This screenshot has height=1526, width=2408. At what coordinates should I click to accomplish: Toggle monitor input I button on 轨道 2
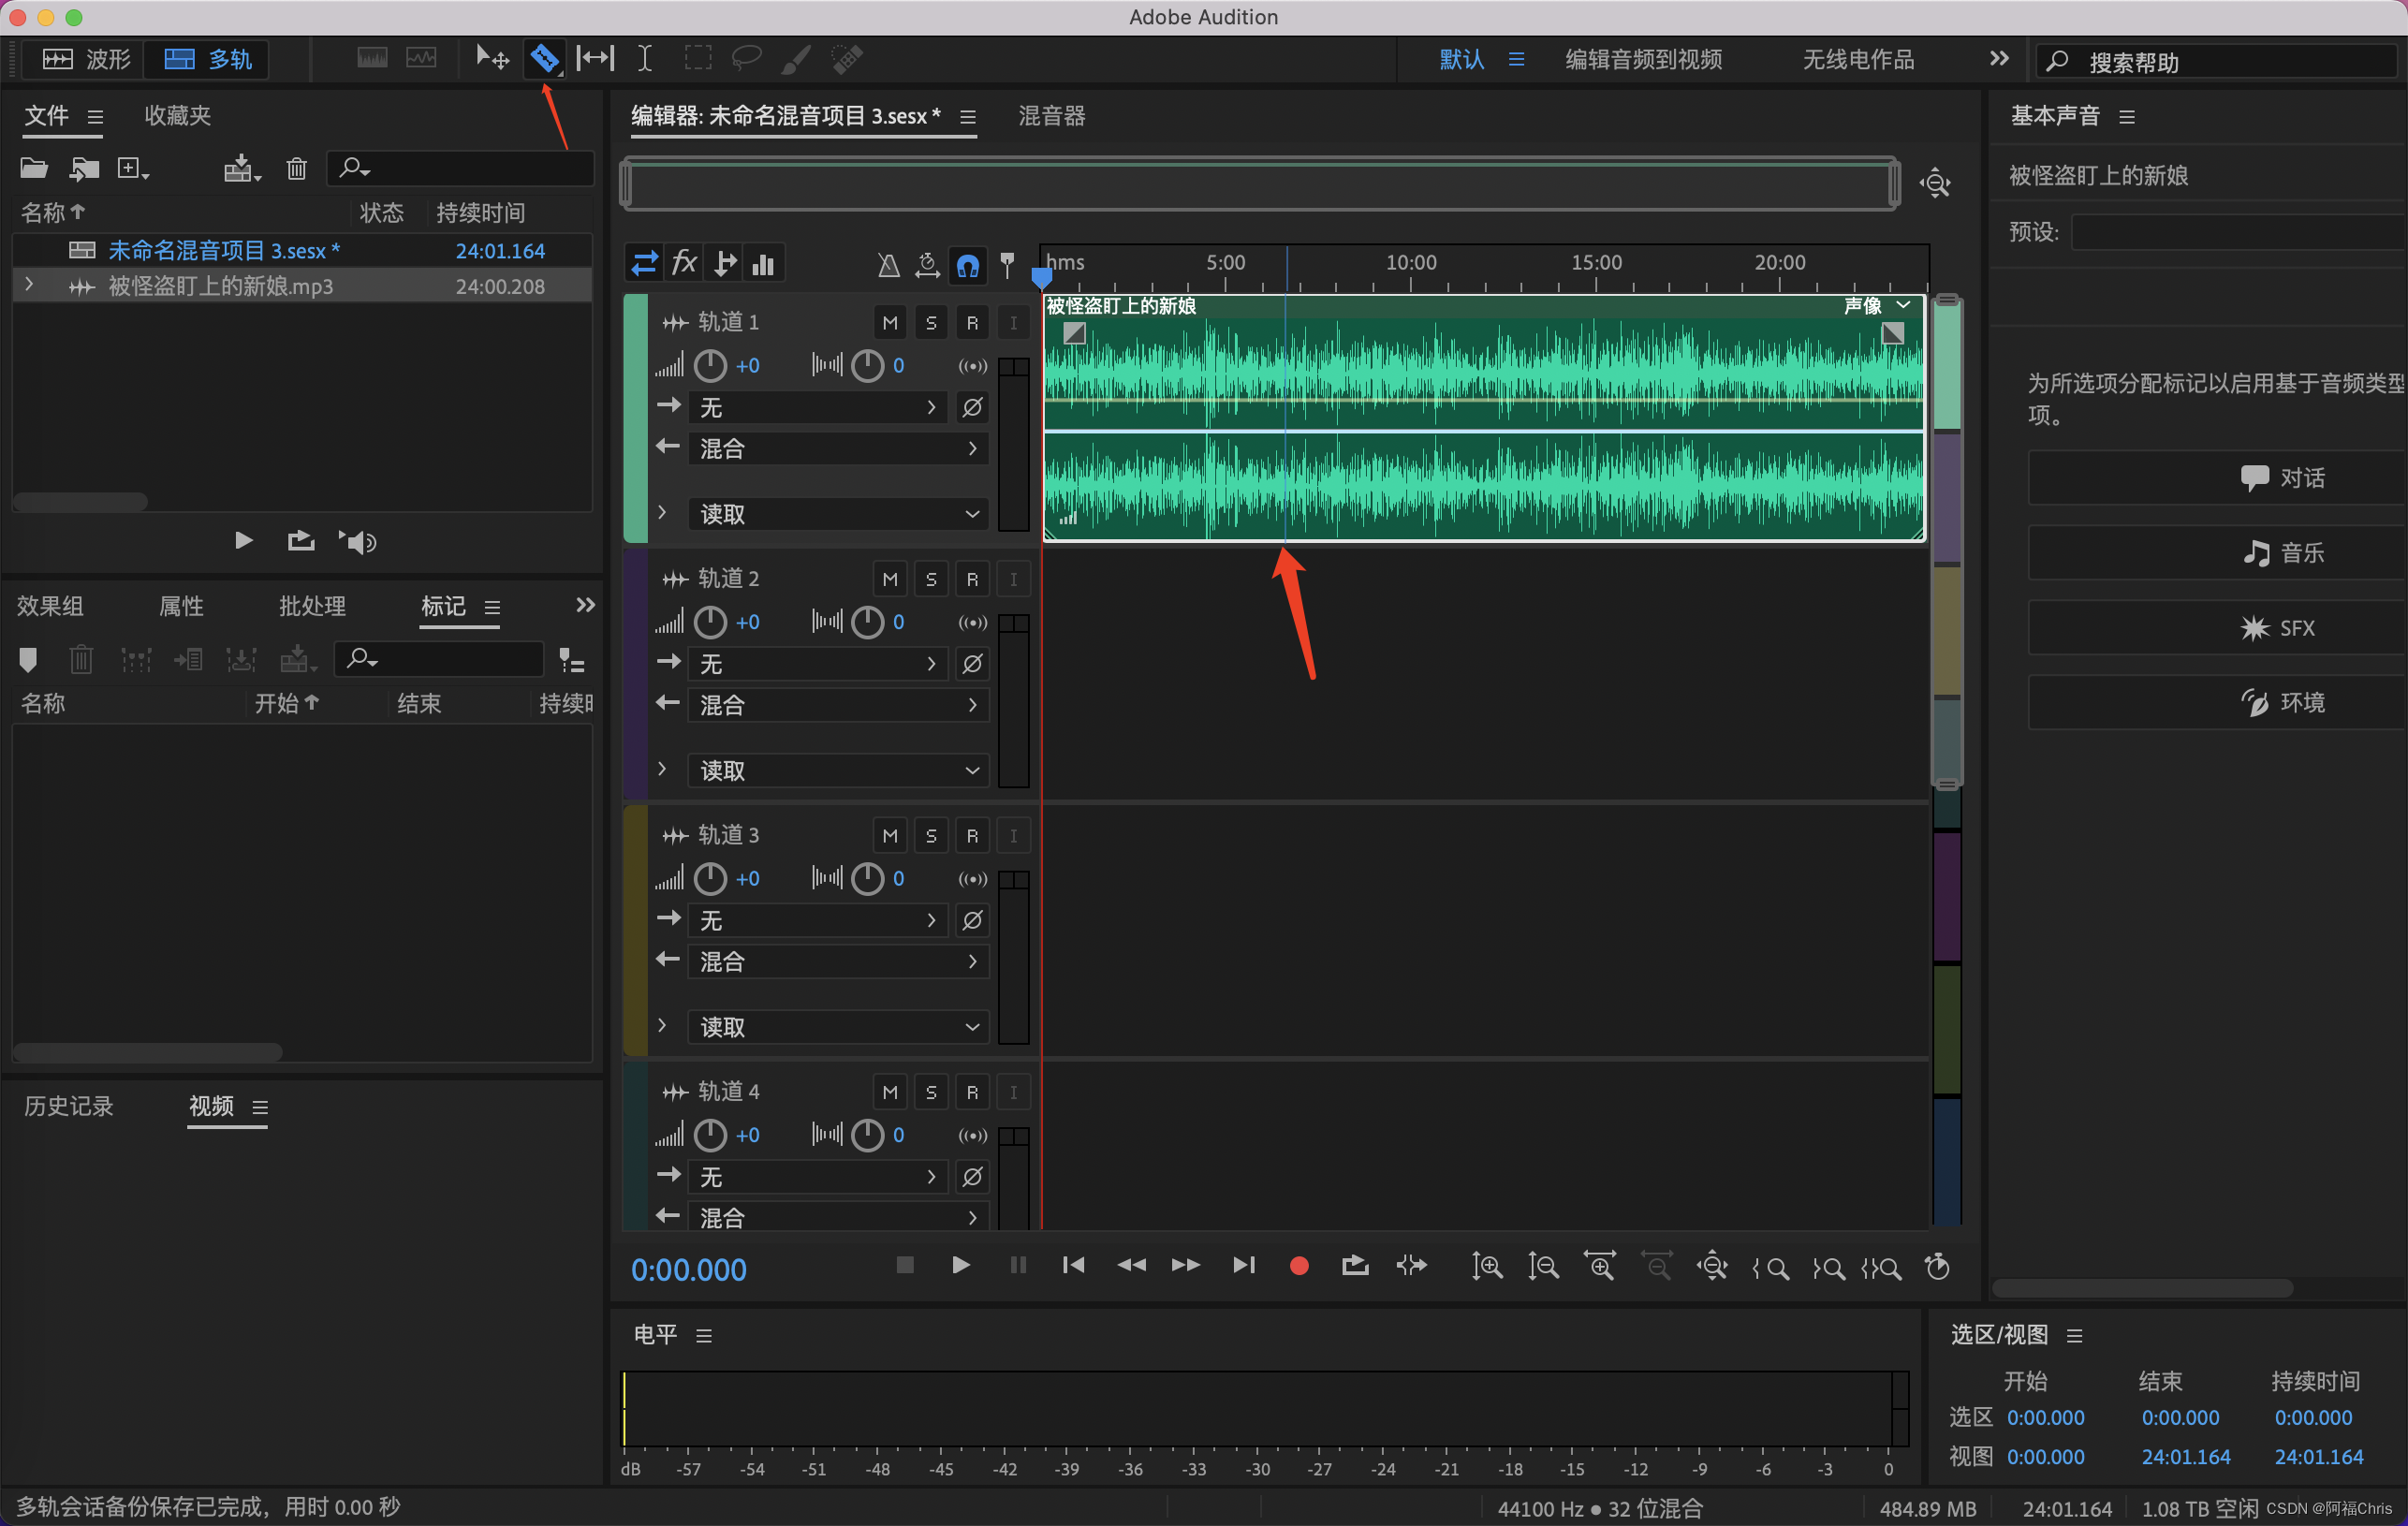[1013, 579]
